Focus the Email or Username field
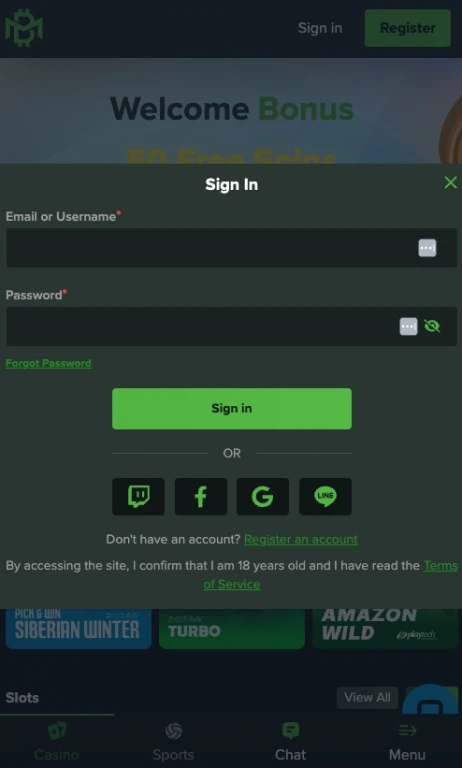 pyautogui.click(x=231, y=248)
